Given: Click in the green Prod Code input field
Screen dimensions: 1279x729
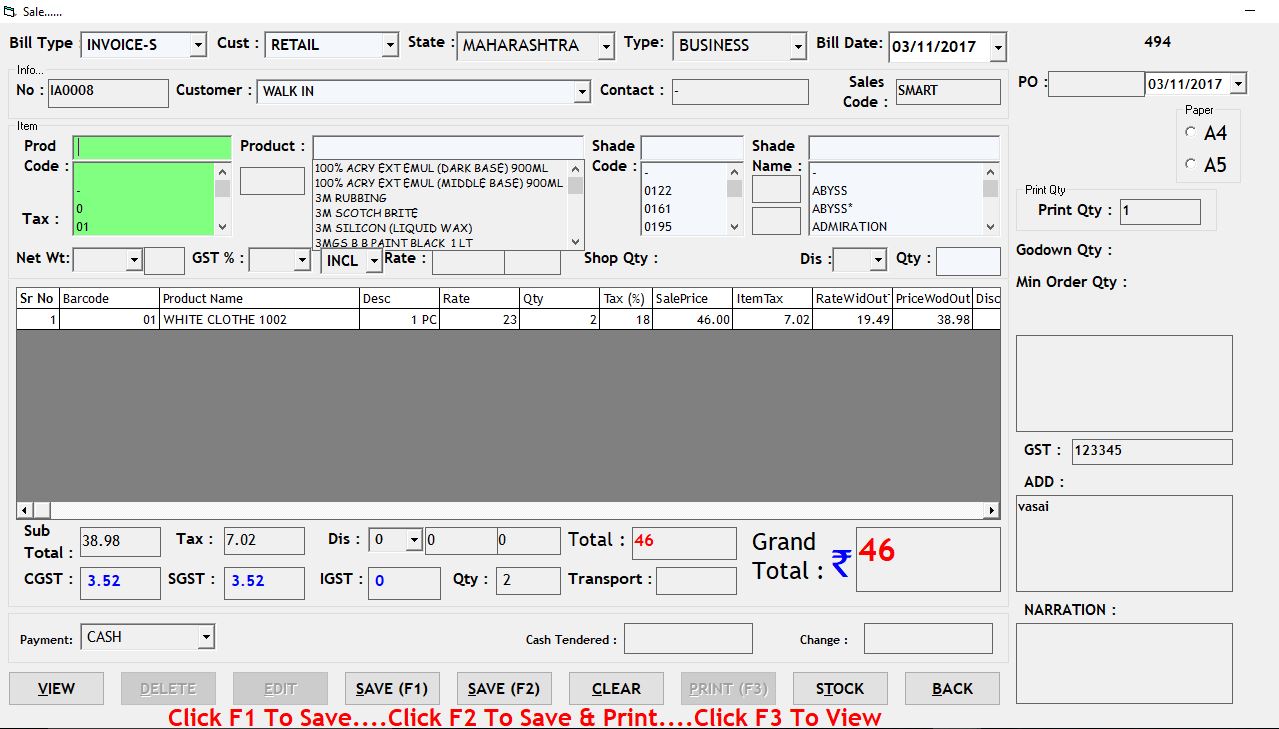Looking at the screenshot, I should click(x=152, y=147).
